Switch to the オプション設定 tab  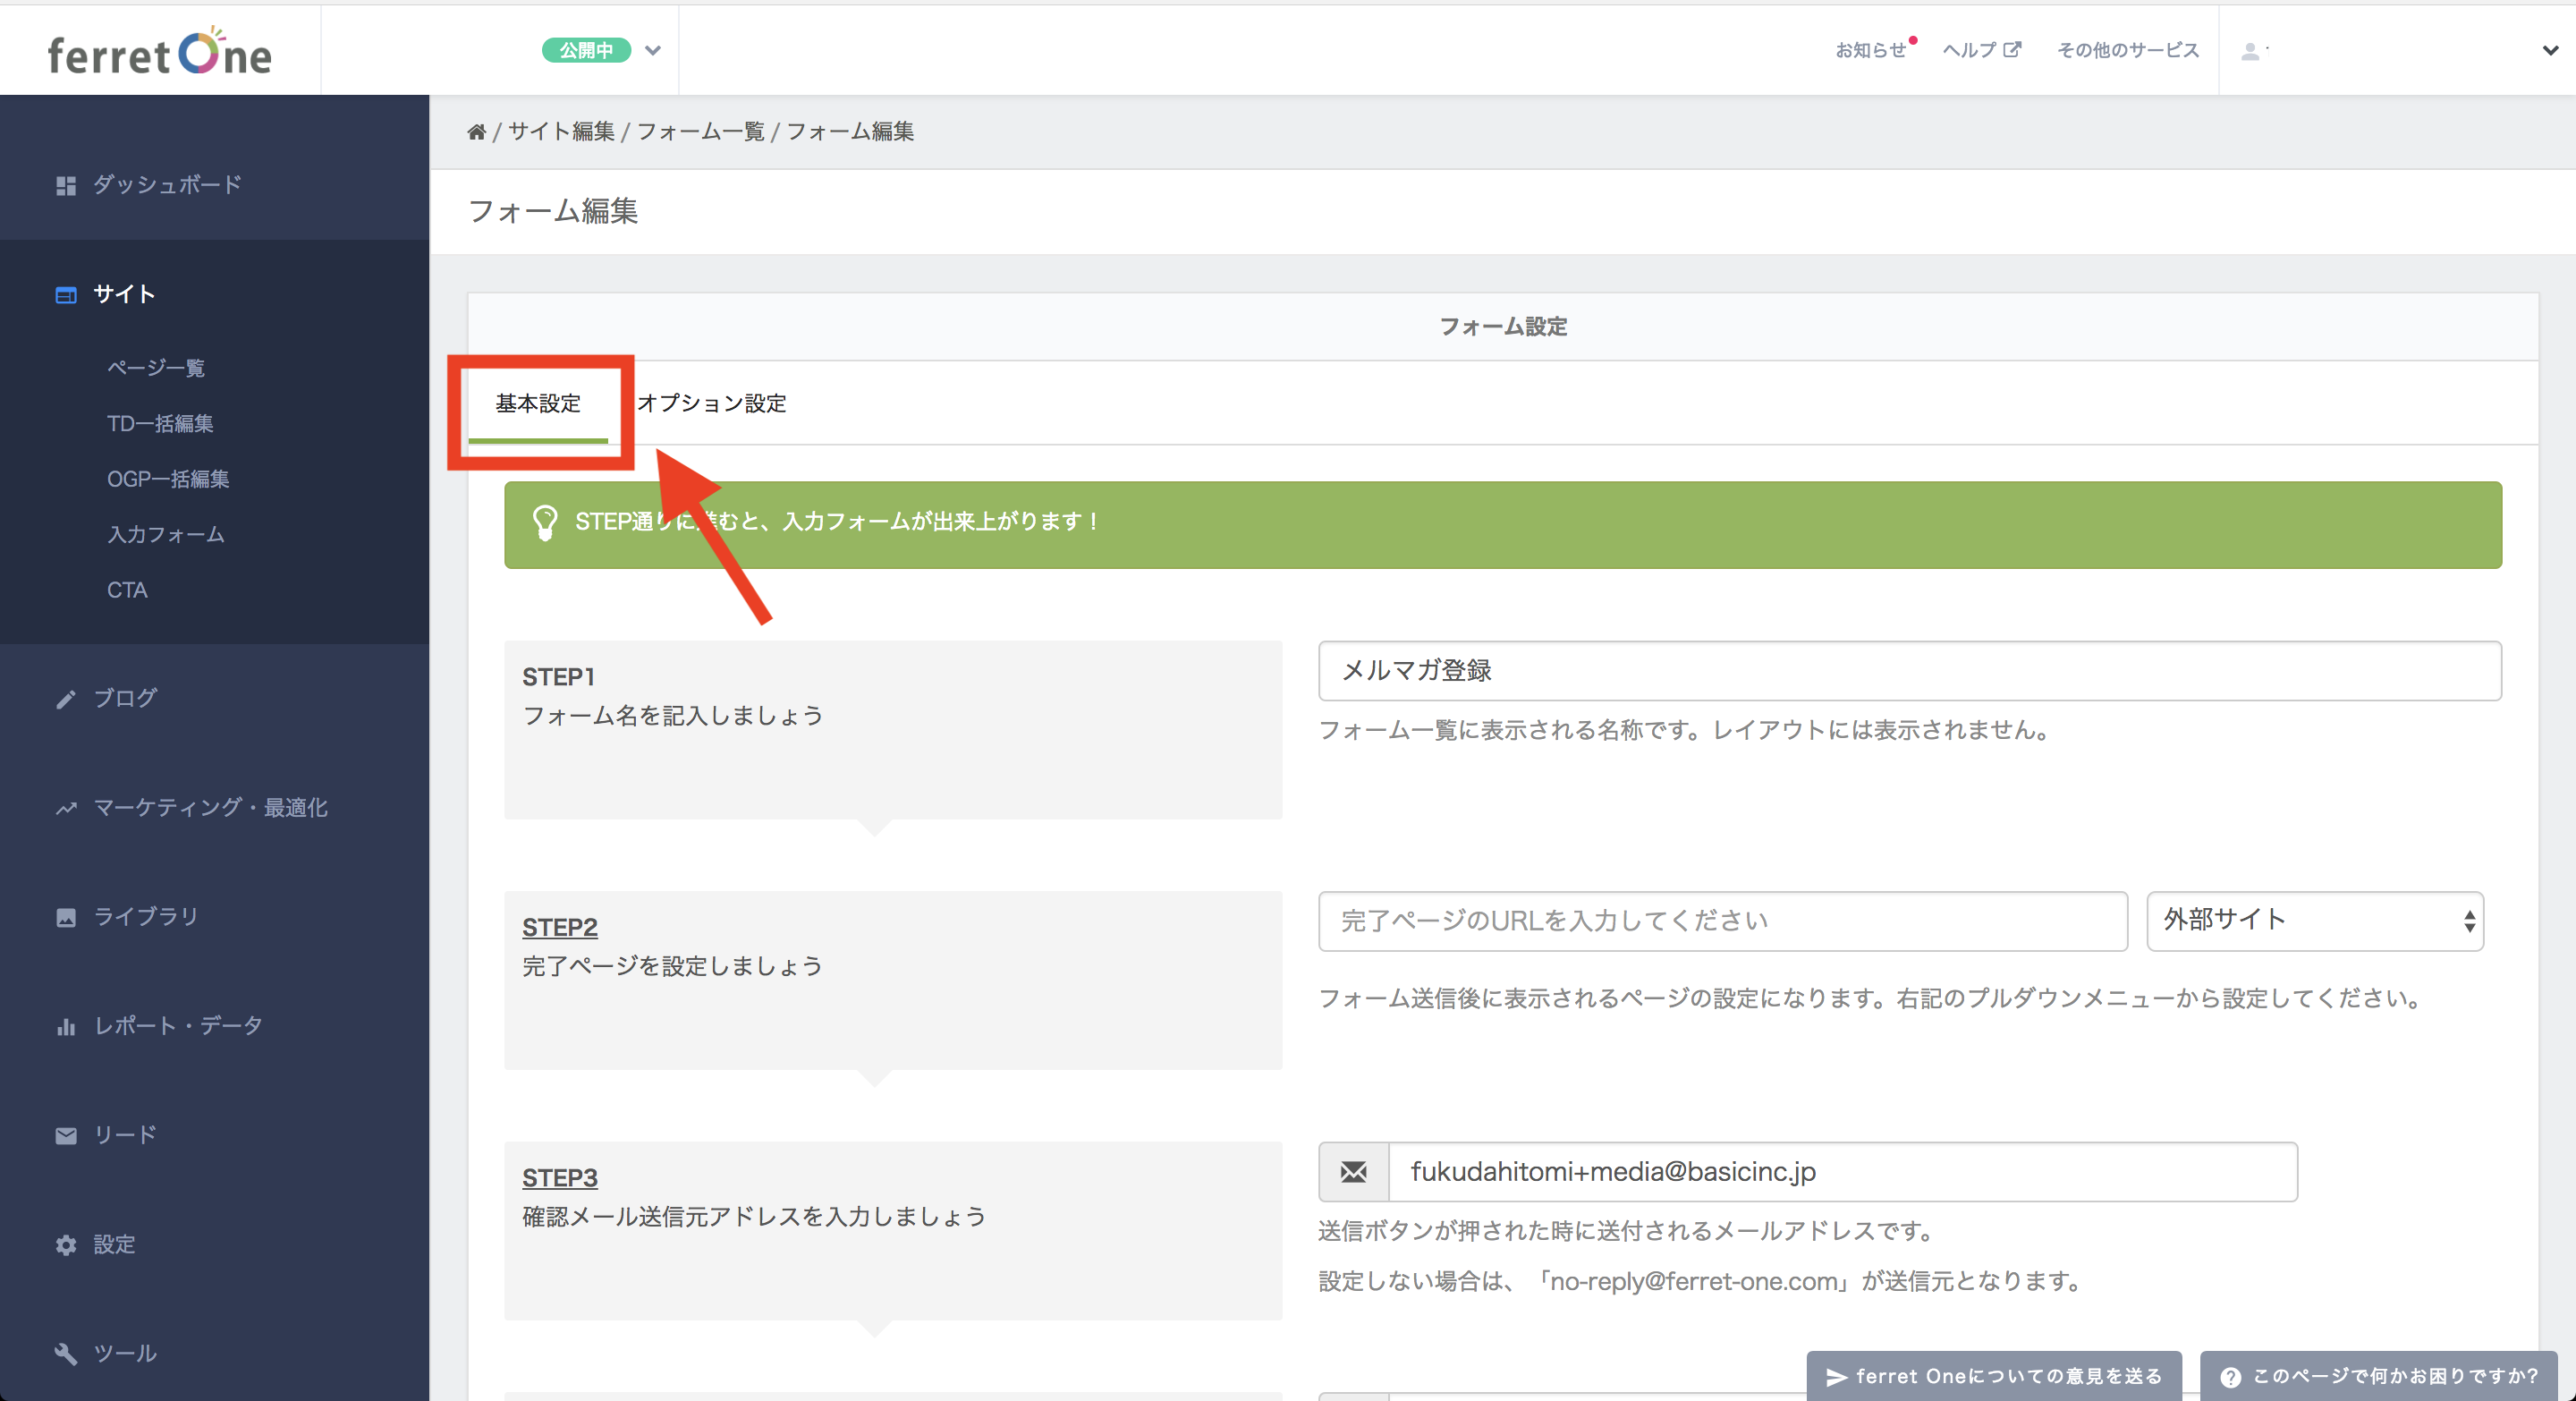coord(712,404)
